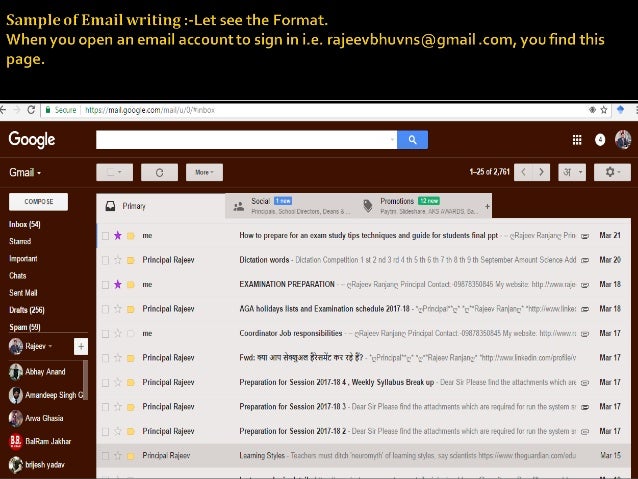This screenshot has height=479, width=638.
Task: Open the Spam (59) folder
Action: [x=24, y=327]
